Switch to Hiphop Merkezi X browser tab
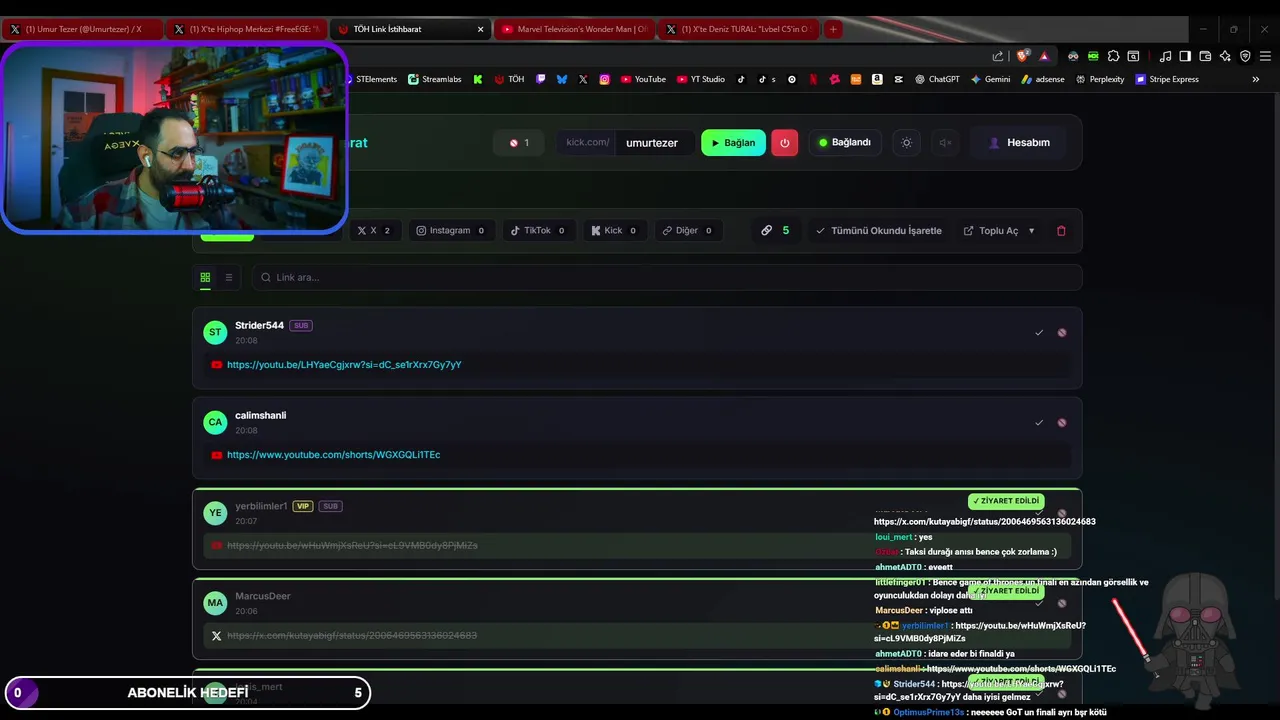Screen dimensions: 1280x720 [x=246, y=29]
